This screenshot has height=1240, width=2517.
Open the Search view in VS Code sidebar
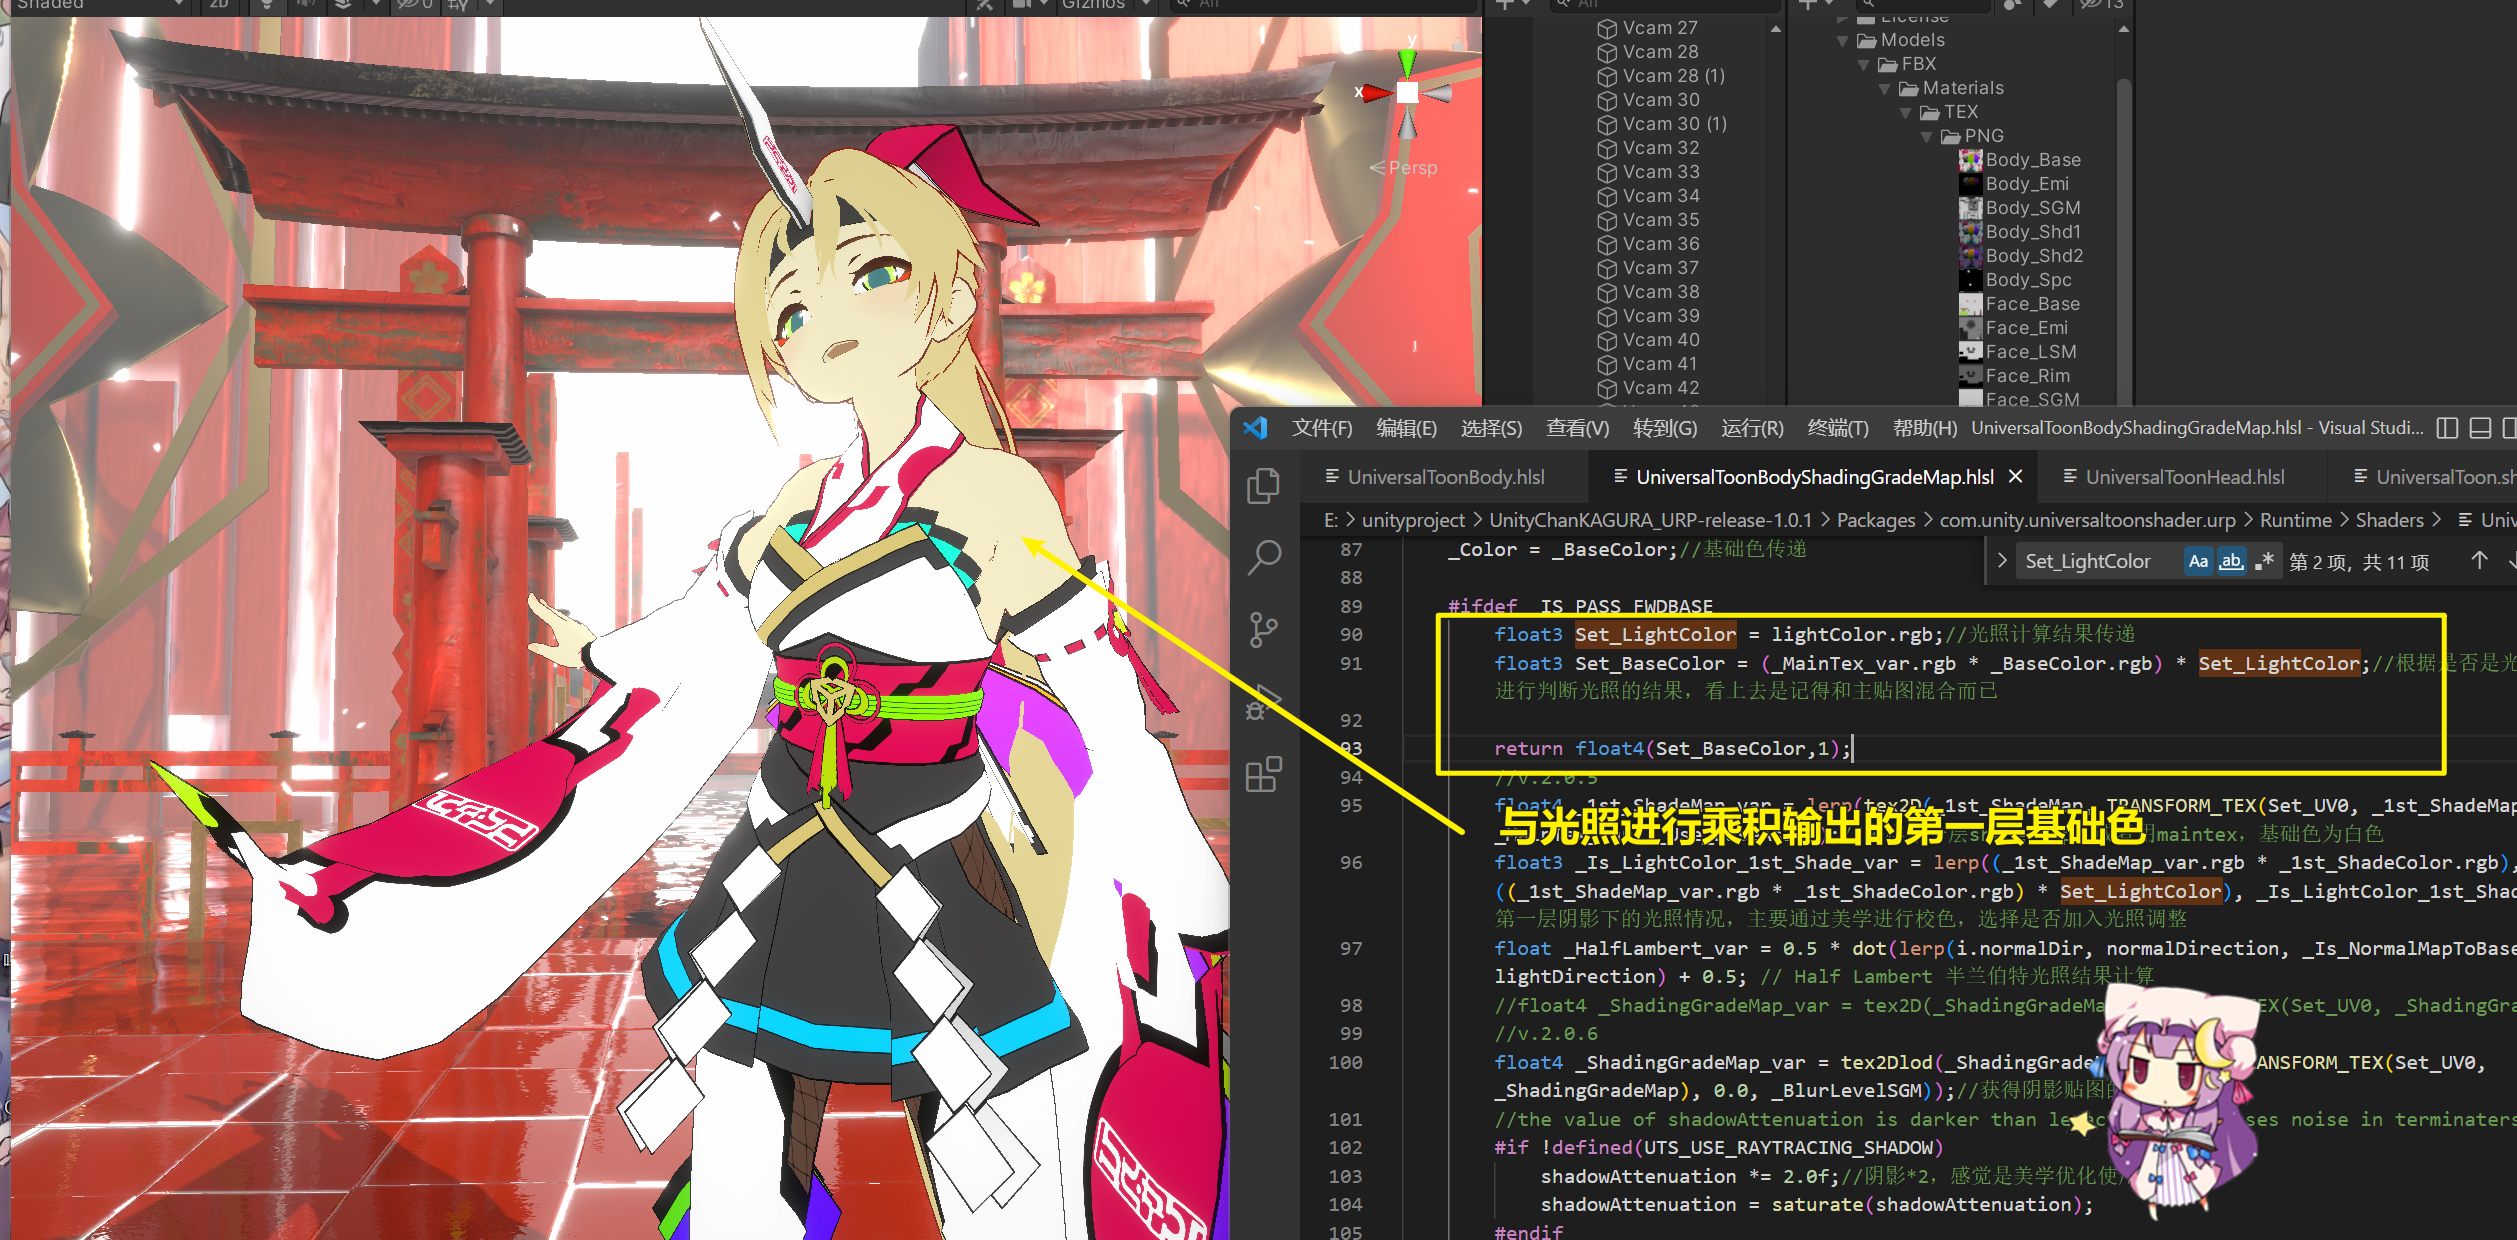[1264, 556]
